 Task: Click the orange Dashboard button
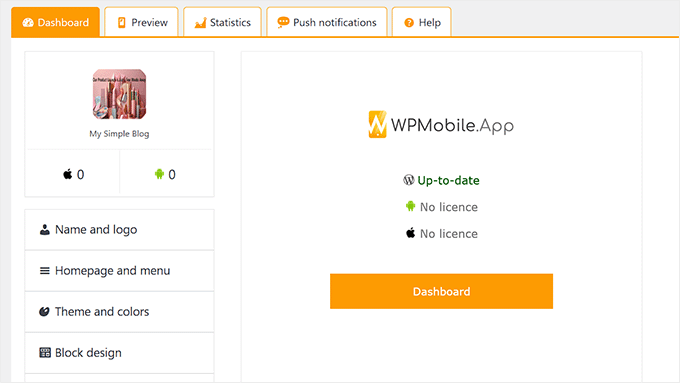pyautogui.click(x=441, y=291)
